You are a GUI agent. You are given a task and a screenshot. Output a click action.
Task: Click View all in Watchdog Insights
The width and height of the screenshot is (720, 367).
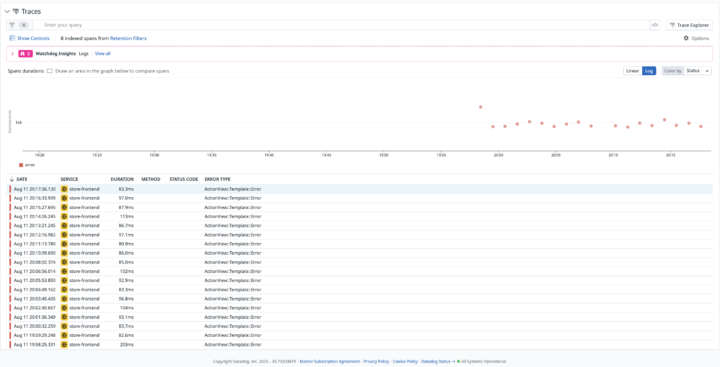pos(102,54)
